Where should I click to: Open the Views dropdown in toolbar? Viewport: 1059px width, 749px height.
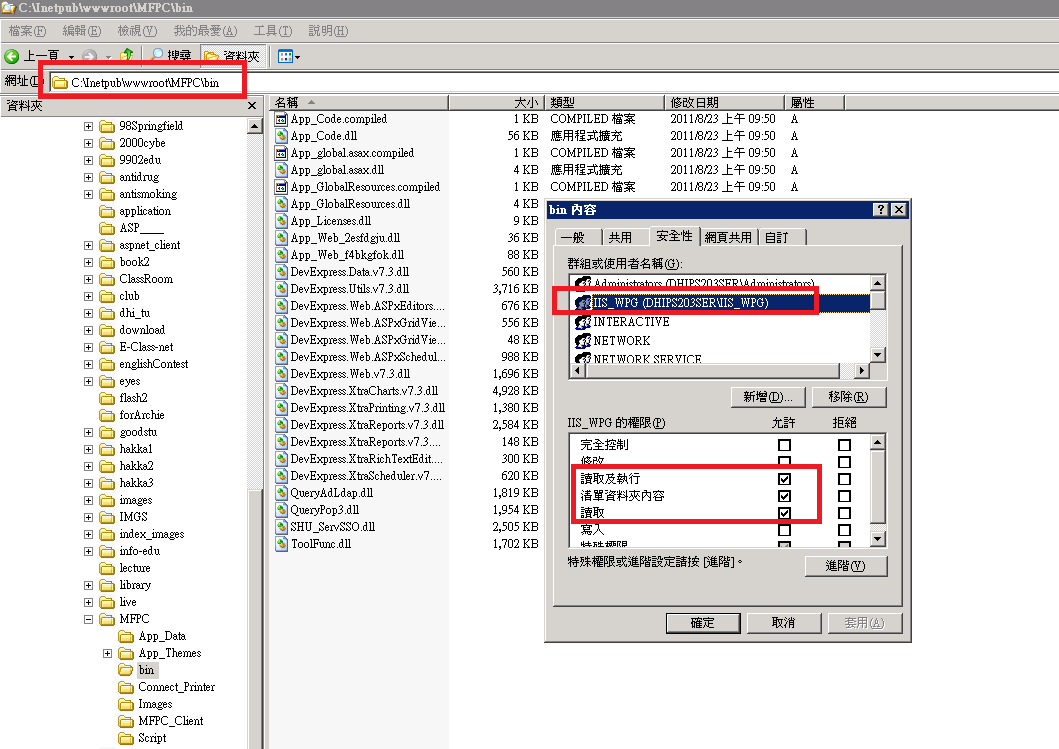(x=288, y=56)
